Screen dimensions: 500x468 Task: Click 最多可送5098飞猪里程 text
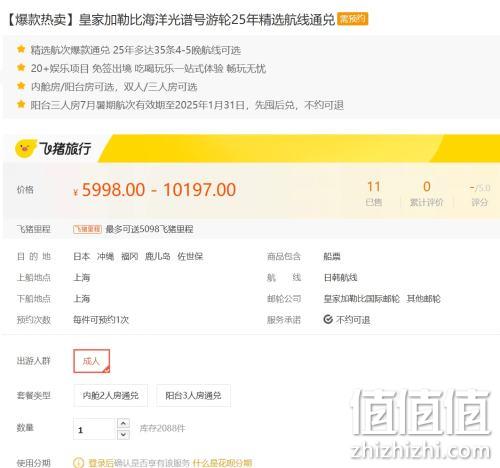click(149, 229)
